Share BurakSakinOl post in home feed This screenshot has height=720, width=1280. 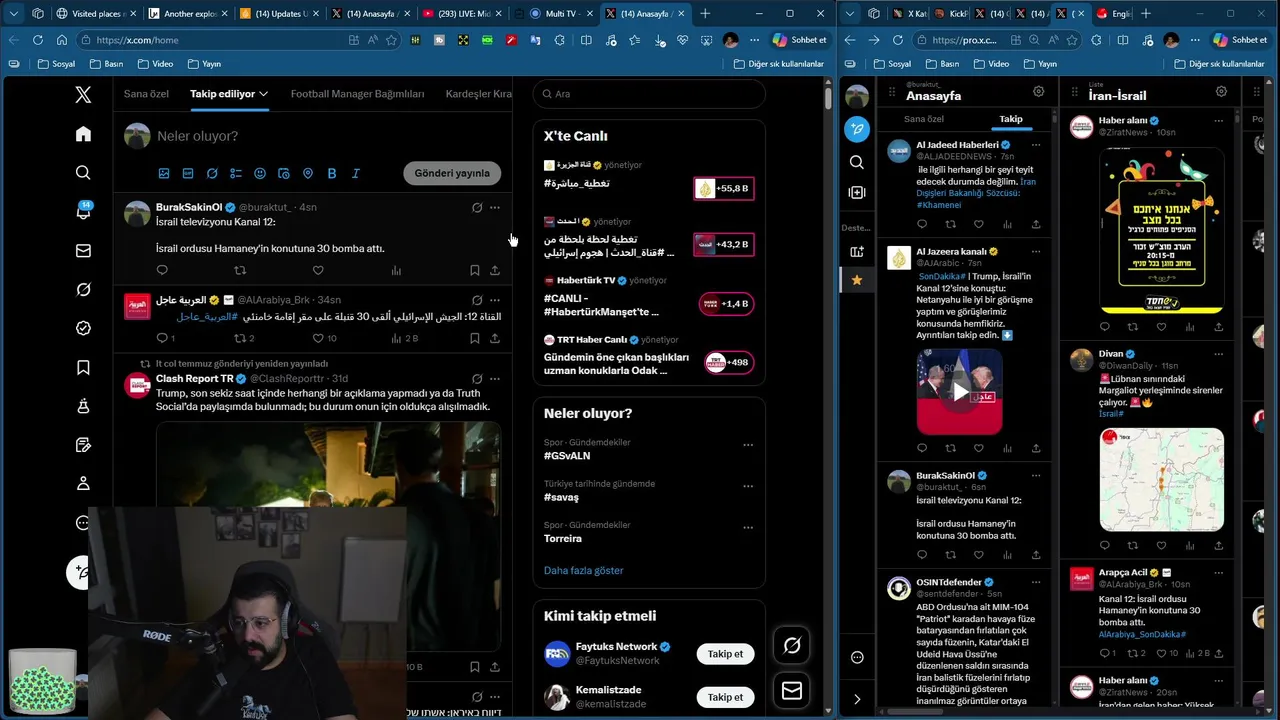pos(495,270)
